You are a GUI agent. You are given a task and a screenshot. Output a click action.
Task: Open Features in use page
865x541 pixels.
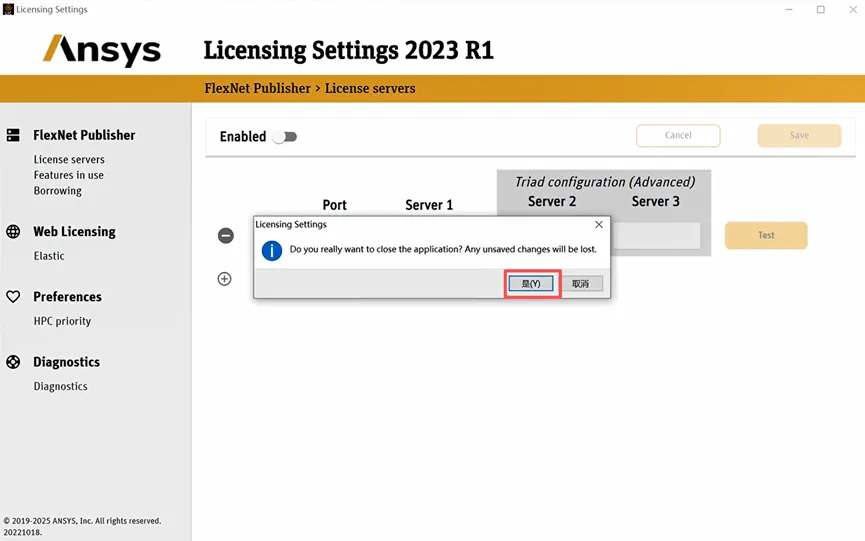[68, 175]
